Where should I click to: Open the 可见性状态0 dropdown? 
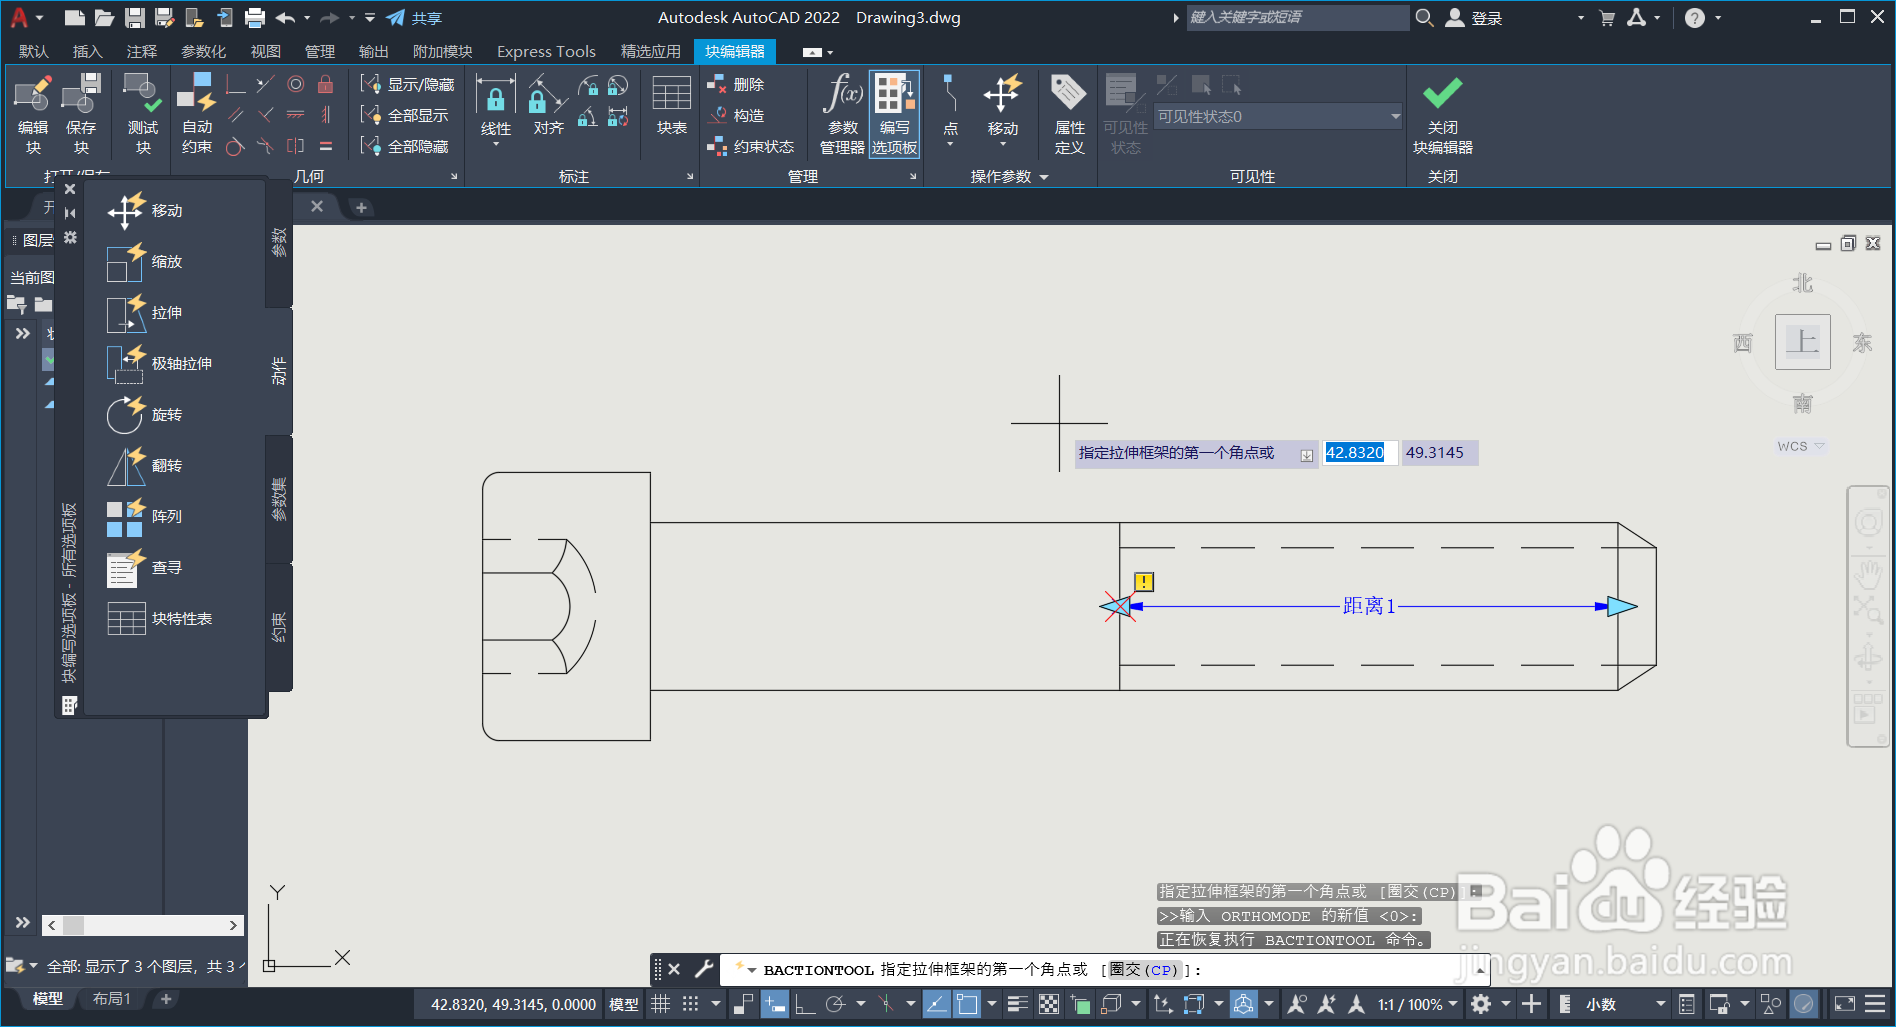(1278, 117)
